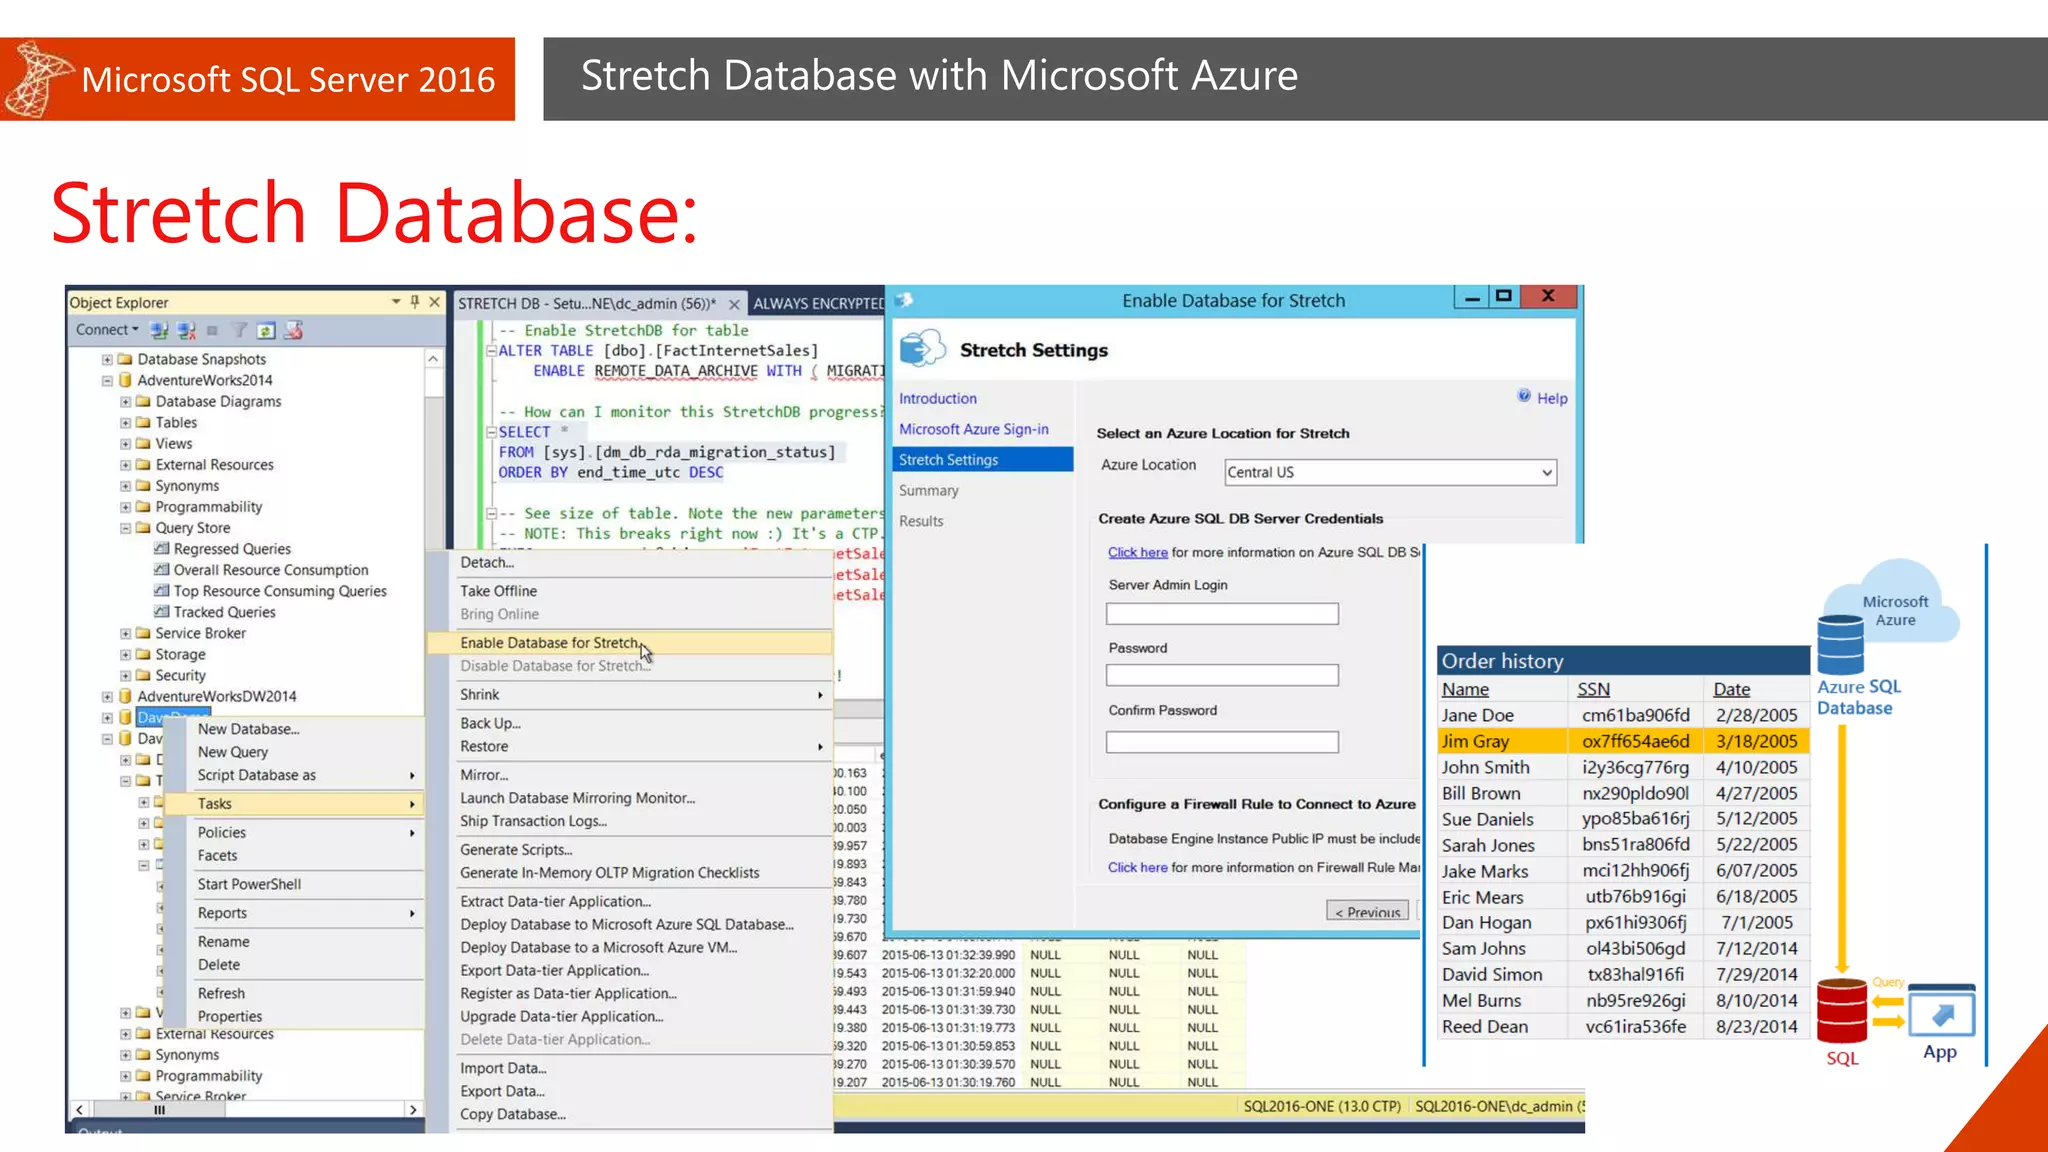Image resolution: width=2048 pixels, height=1152 pixels.
Task: Expand the AdventureWorksDW2014 database node
Action: tap(107, 696)
